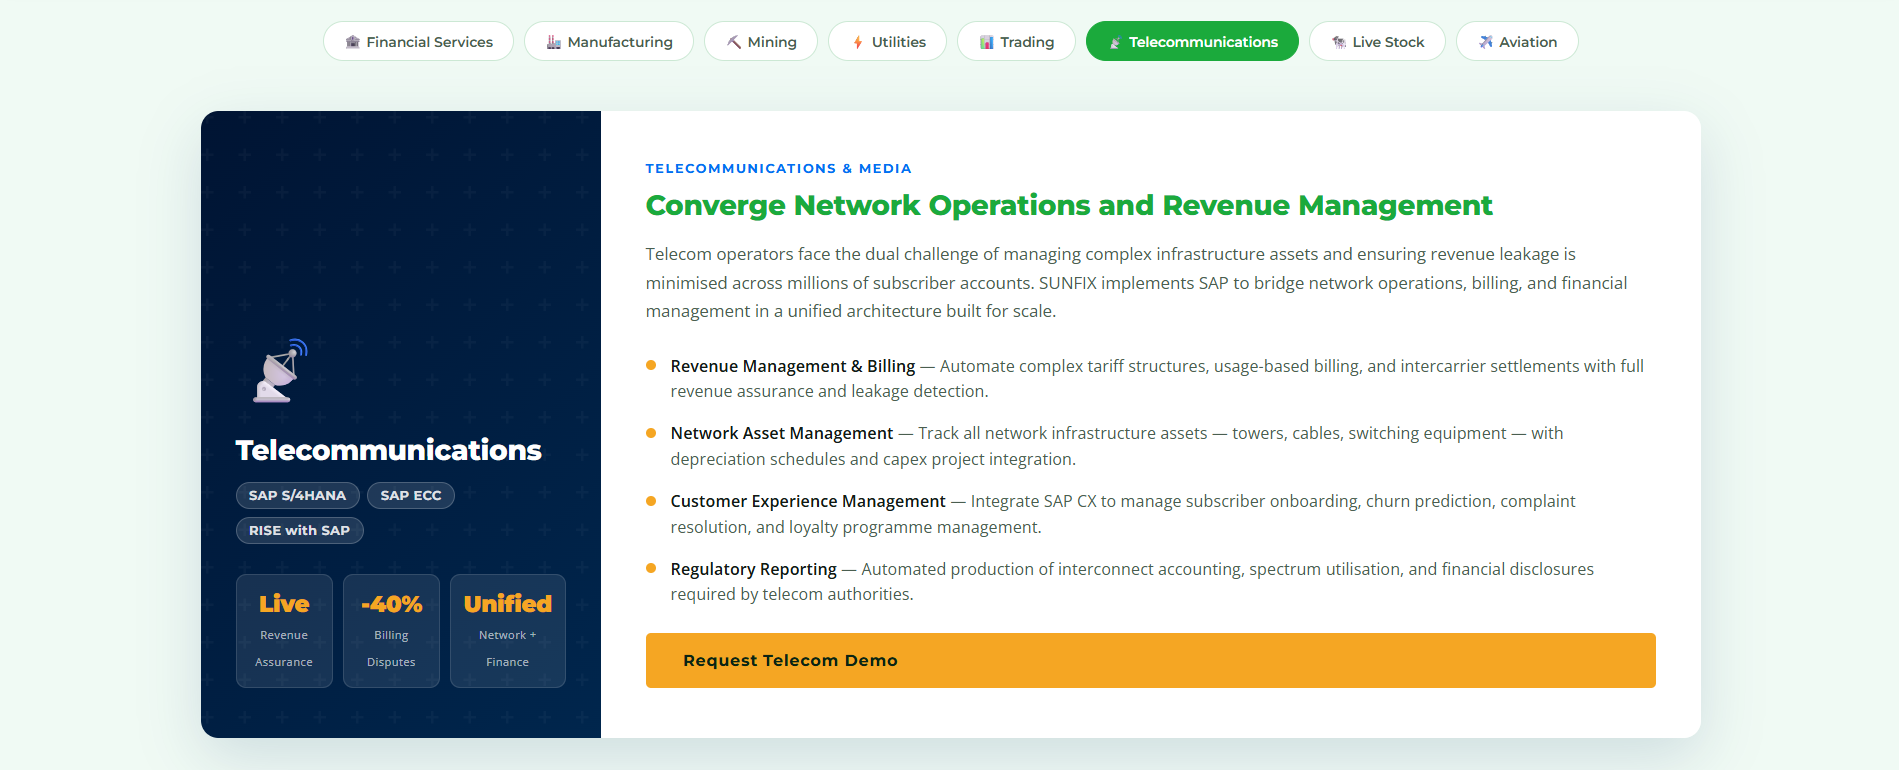Screen dimensions: 1899x770
Task: Click the SAP ECC tag
Action: 411,495
